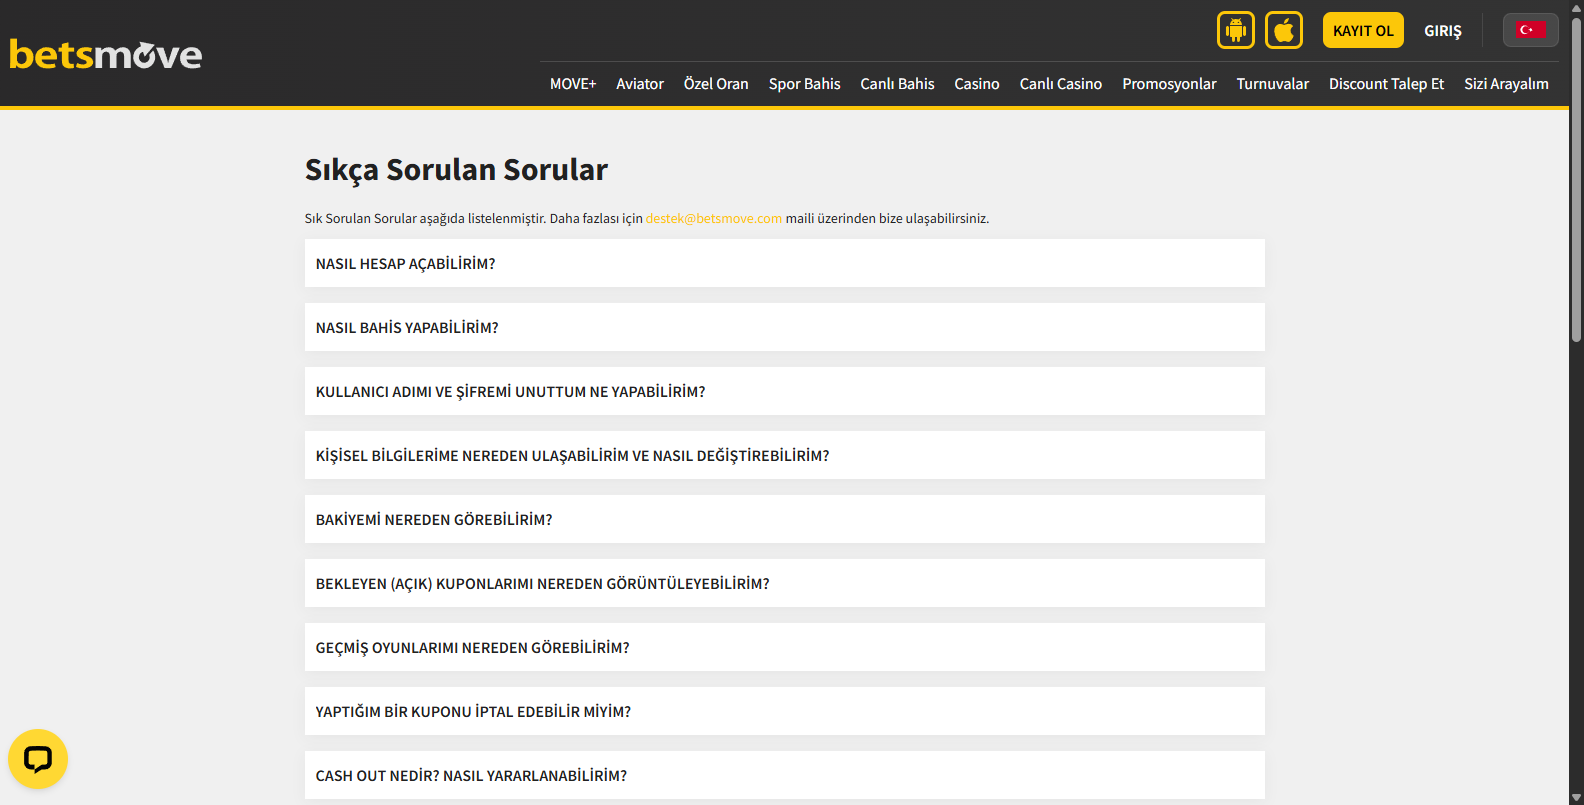Open the live chat bubble widget
The height and width of the screenshot is (805, 1584).
38,759
